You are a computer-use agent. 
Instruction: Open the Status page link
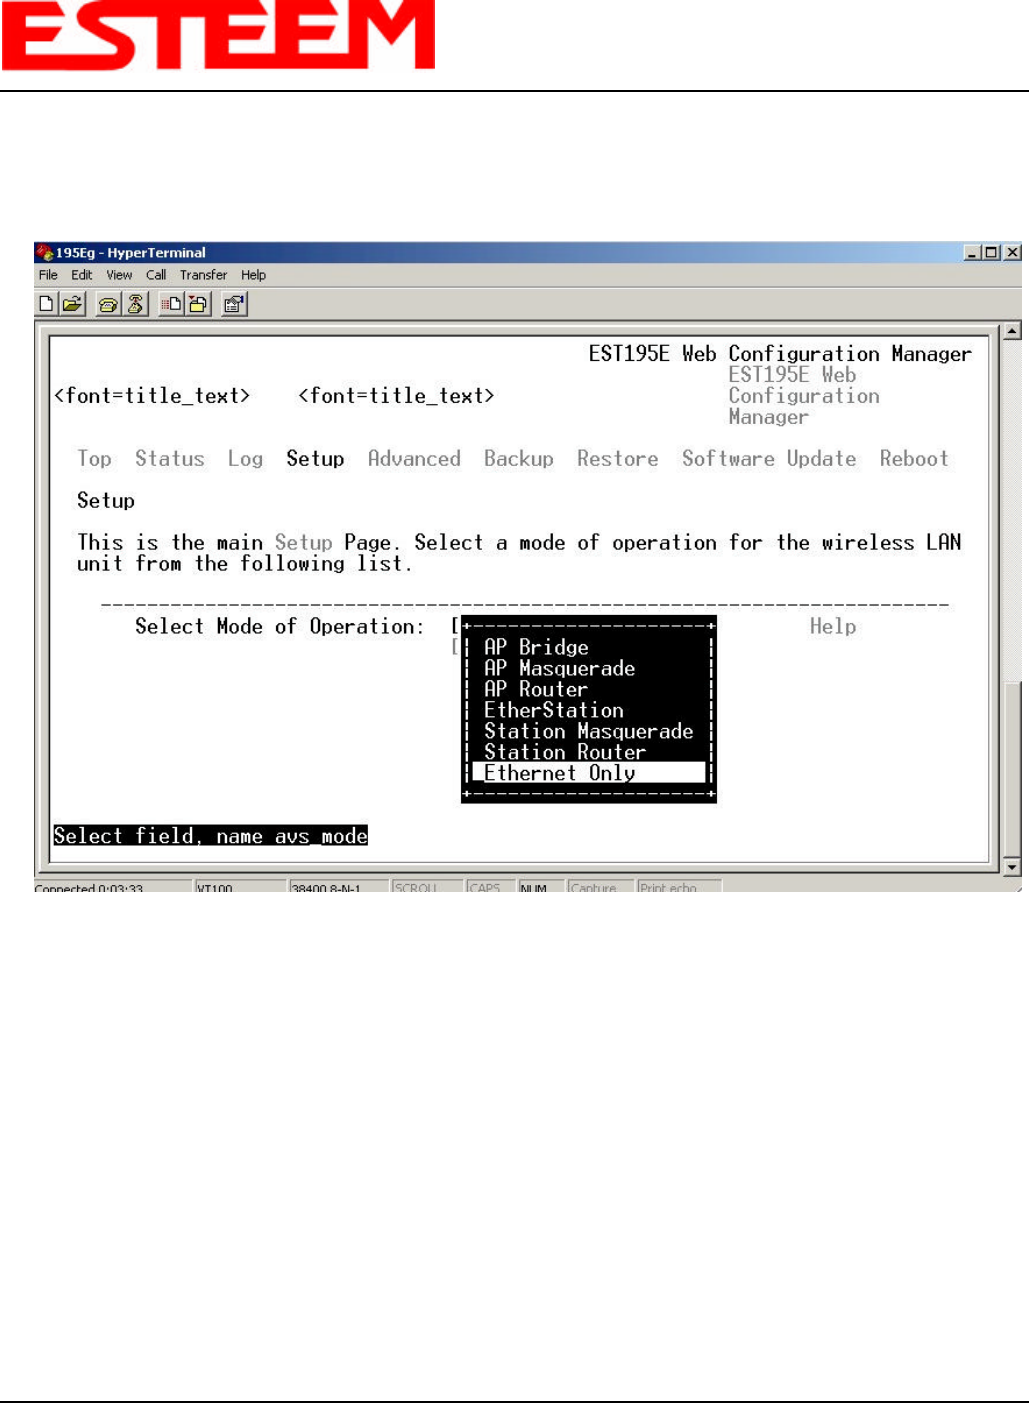pos(170,459)
